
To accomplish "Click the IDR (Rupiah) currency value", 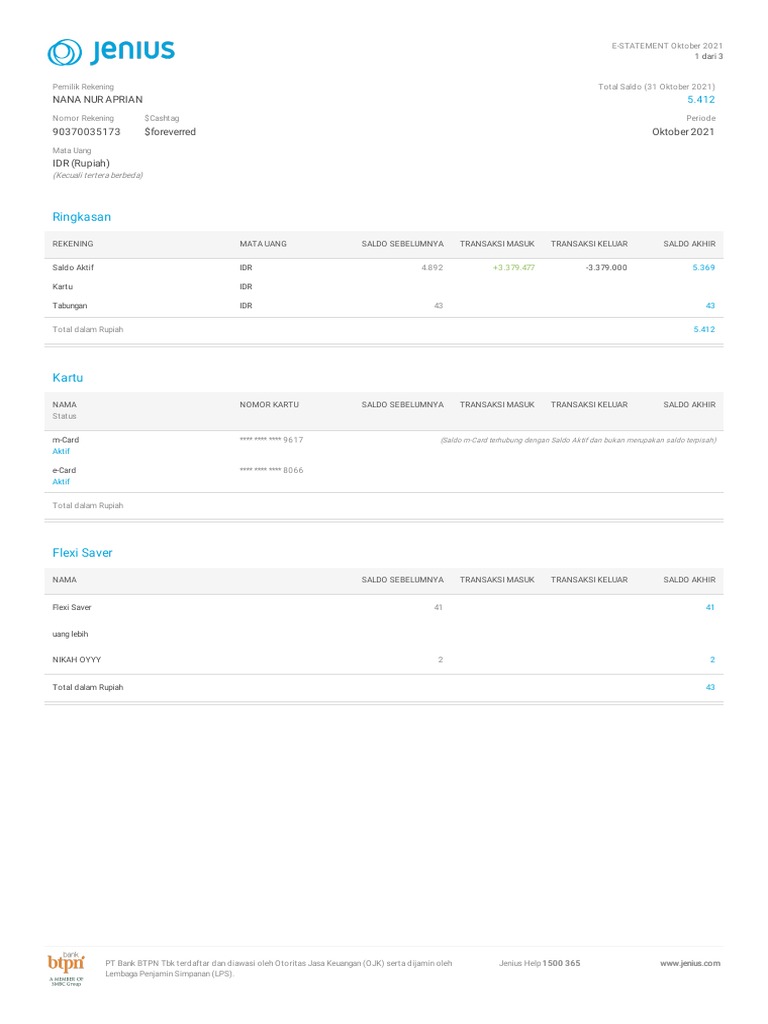I will (81, 163).
